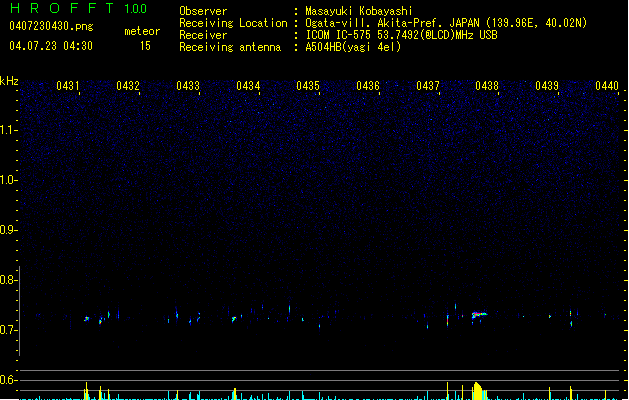
Task: Click the 'Receiving Location' field label
Action: click(x=233, y=23)
